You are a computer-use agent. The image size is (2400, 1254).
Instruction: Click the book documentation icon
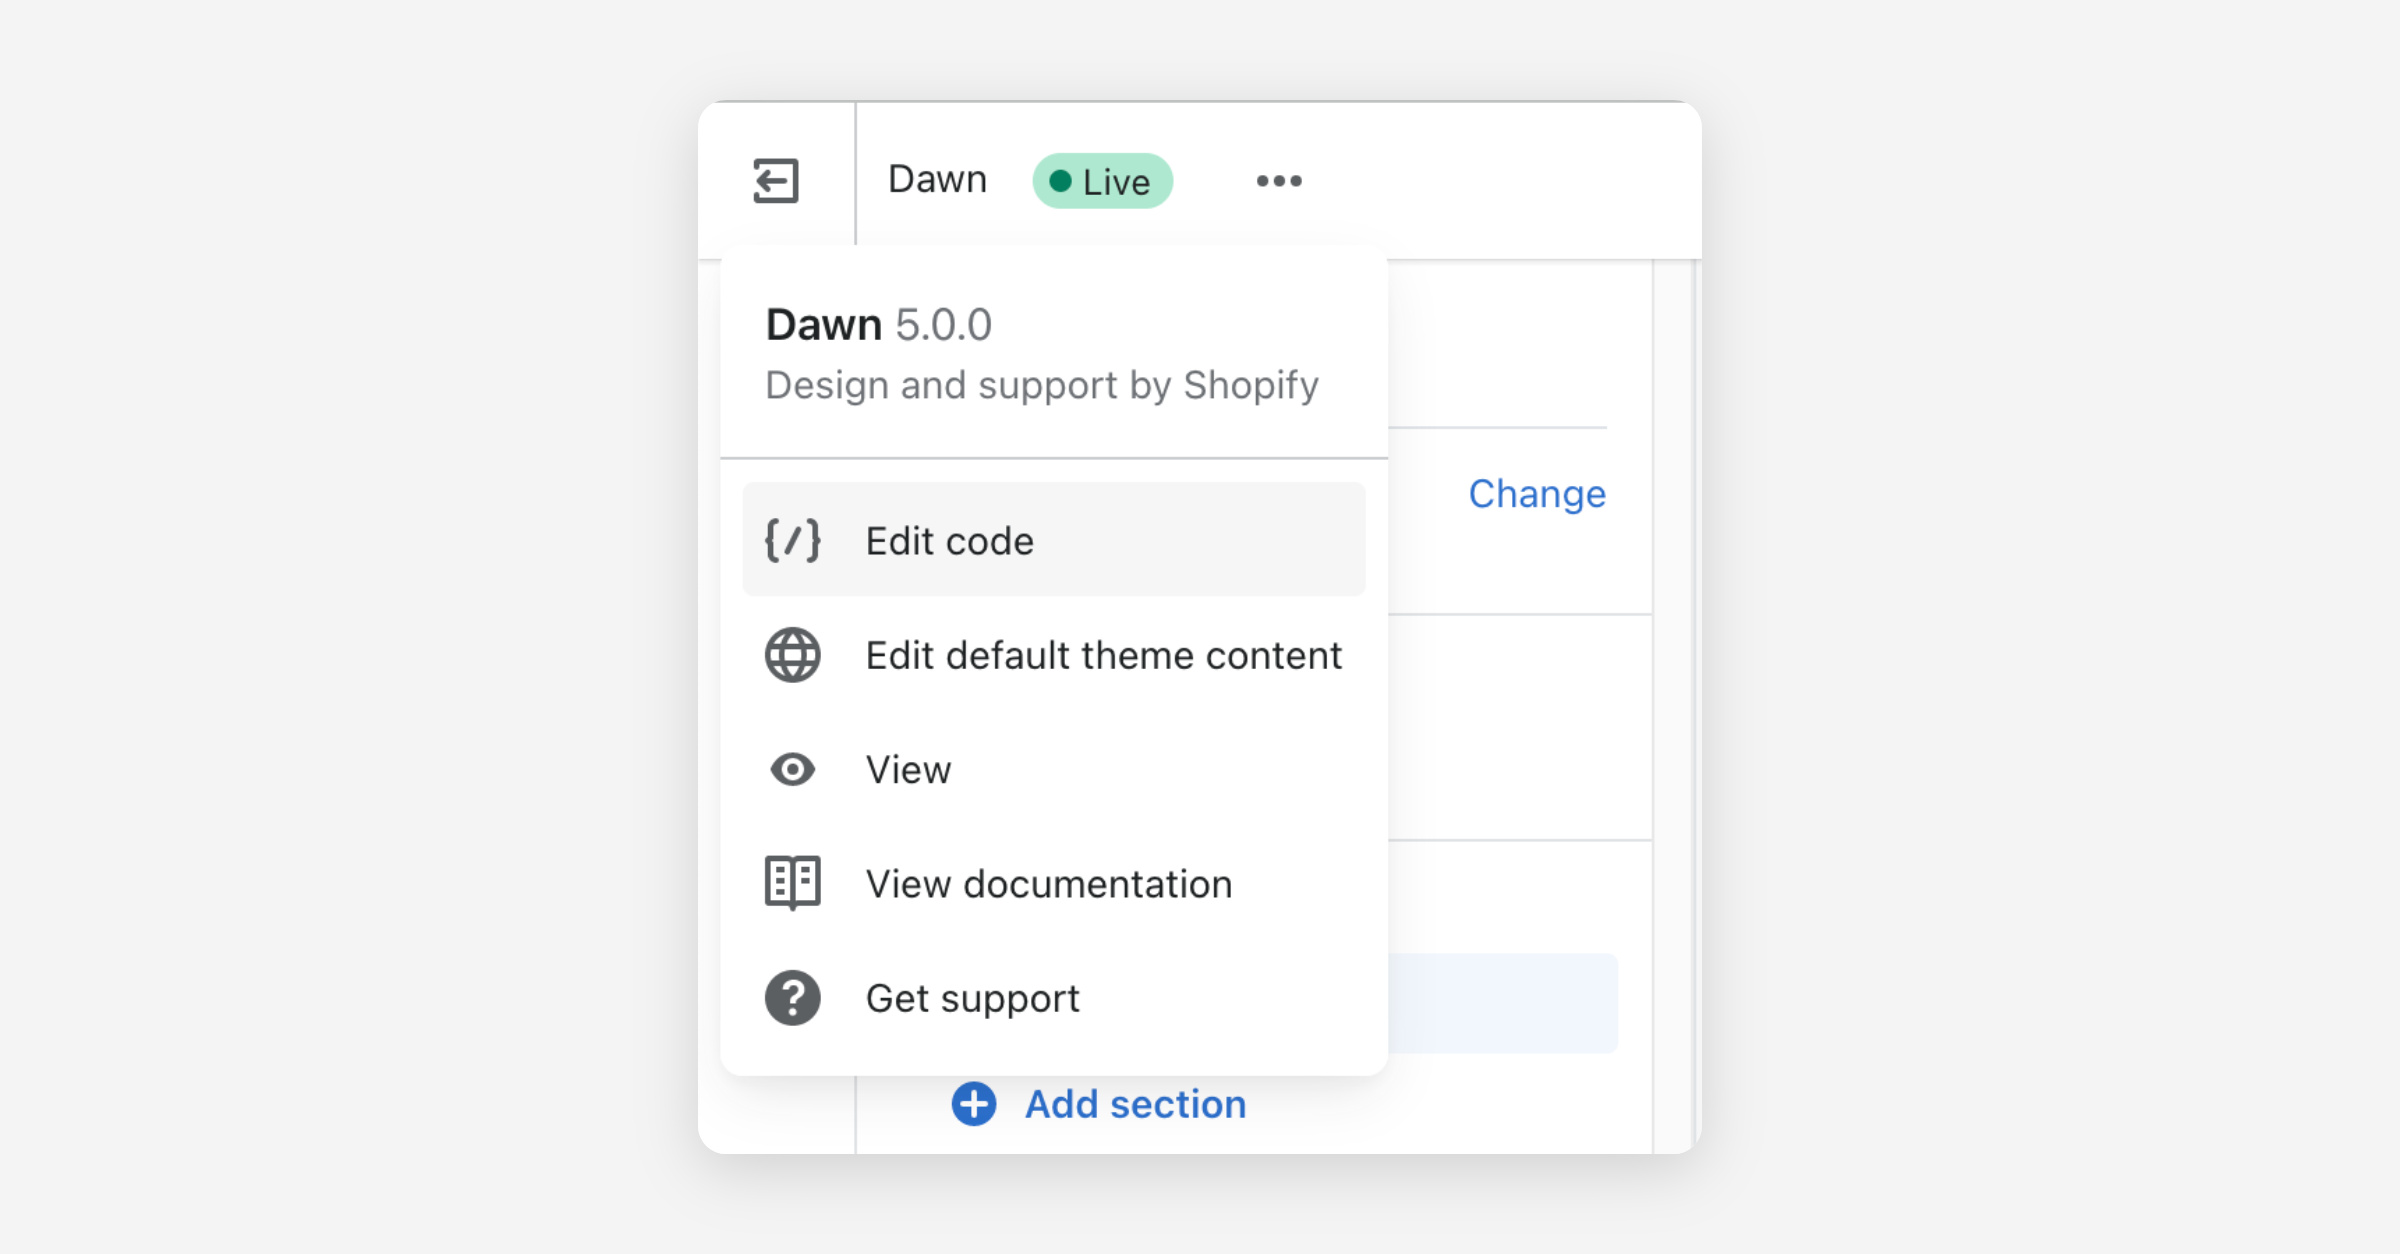pyautogui.click(x=792, y=883)
